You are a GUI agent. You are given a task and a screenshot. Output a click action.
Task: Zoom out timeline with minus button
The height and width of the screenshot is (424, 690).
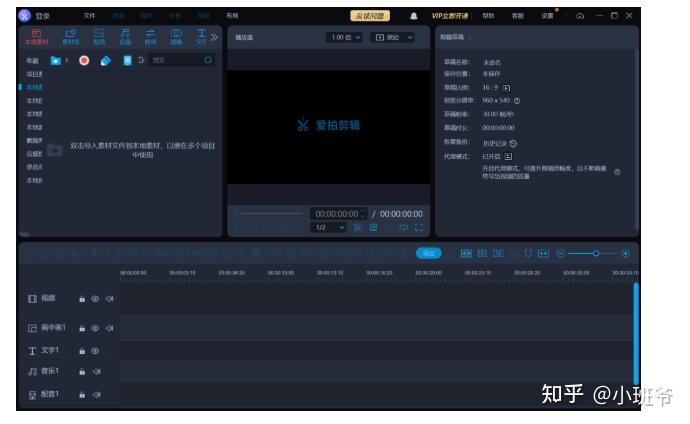[561, 253]
